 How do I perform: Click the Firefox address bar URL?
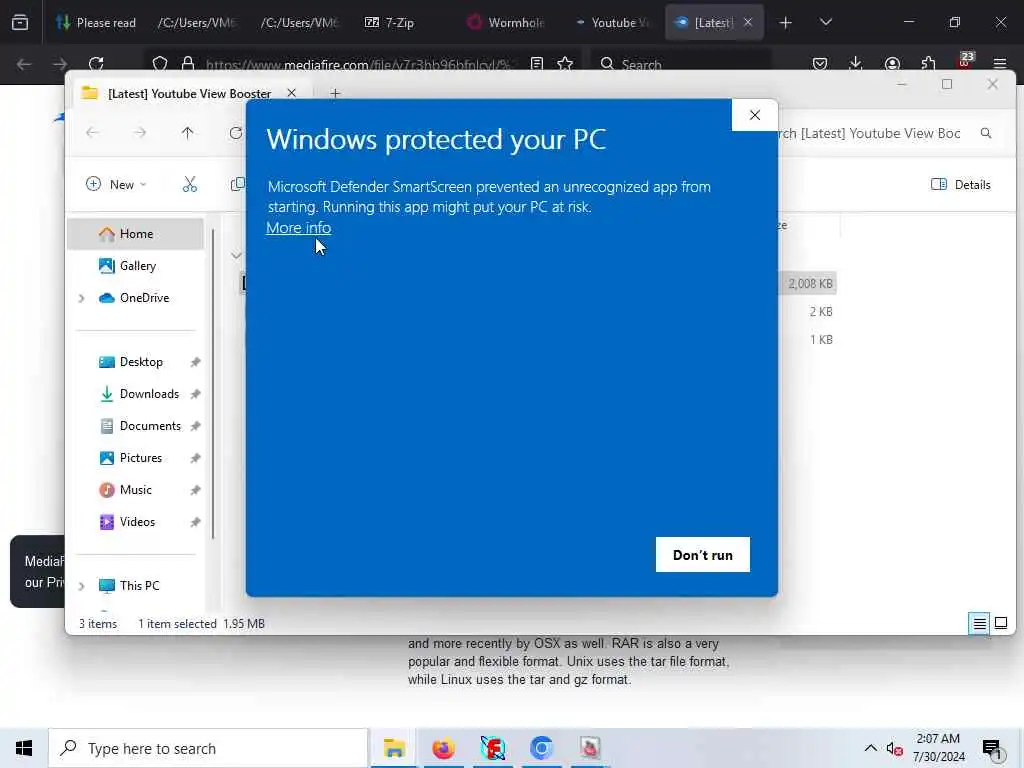[x=357, y=64]
